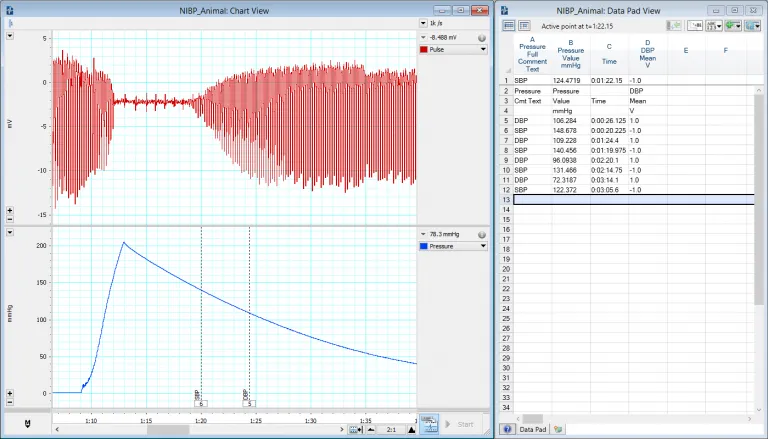Click the info icon for the Pressure channel
Viewport: 768px width, 439px height.
(x=482, y=234)
